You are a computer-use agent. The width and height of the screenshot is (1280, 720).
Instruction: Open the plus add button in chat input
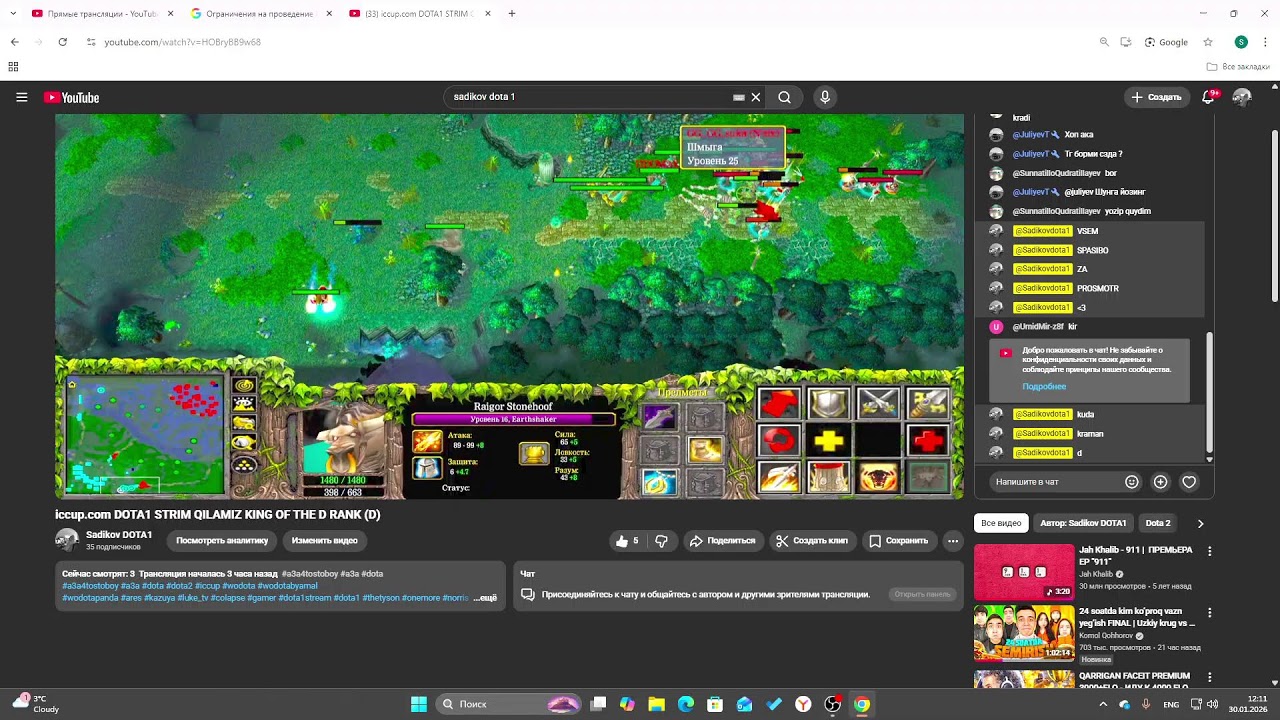pos(1160,482)
